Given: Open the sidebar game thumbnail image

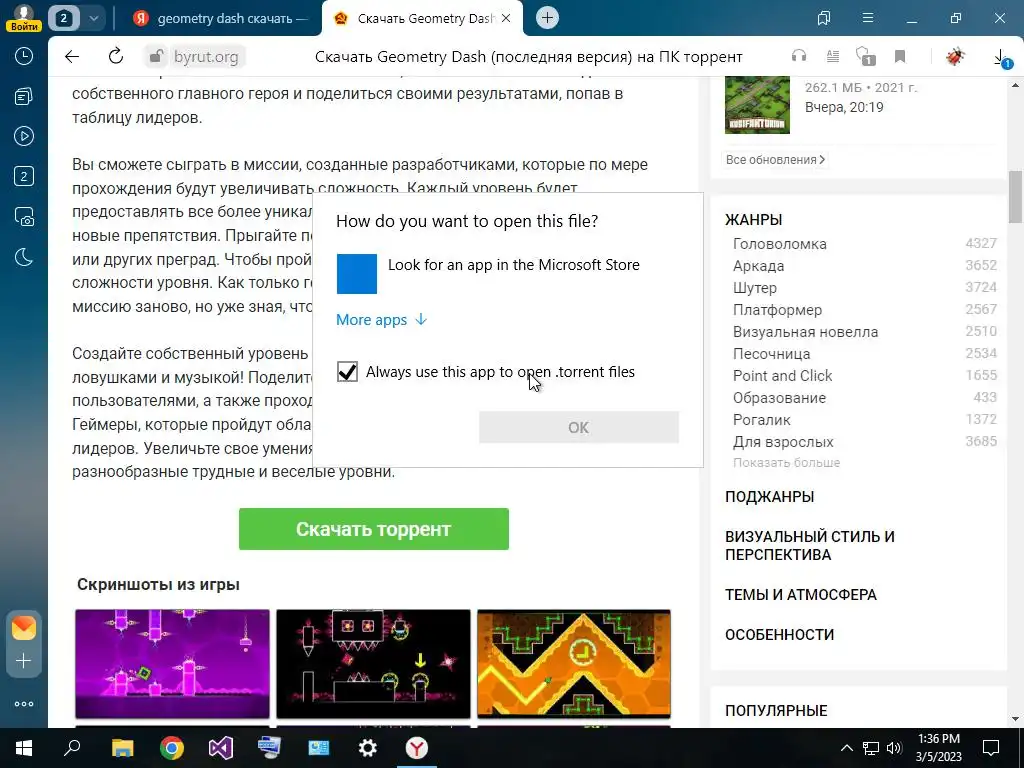Looking at the screenshot, I should tap(758, 105).
